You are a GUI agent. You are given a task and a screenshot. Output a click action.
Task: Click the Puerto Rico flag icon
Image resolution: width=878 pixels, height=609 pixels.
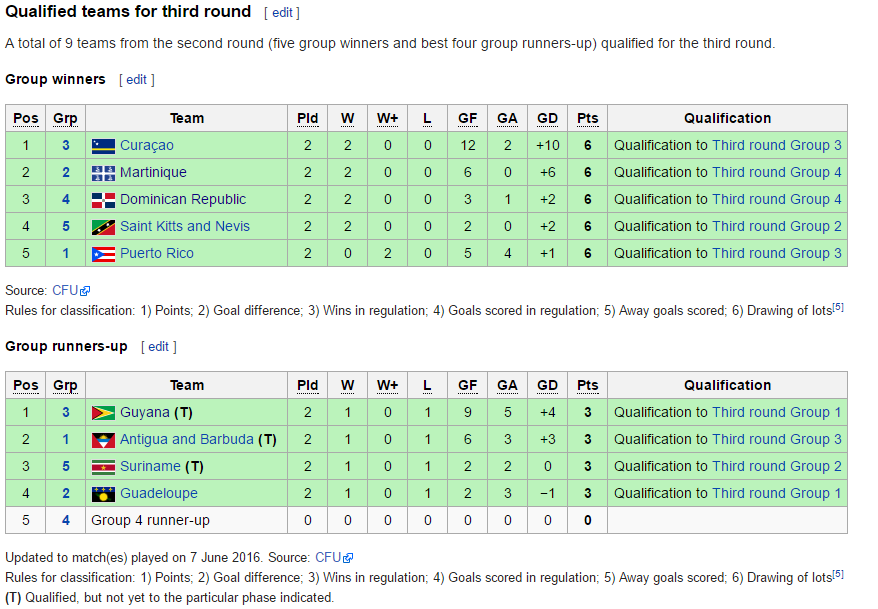click(103, 254)
